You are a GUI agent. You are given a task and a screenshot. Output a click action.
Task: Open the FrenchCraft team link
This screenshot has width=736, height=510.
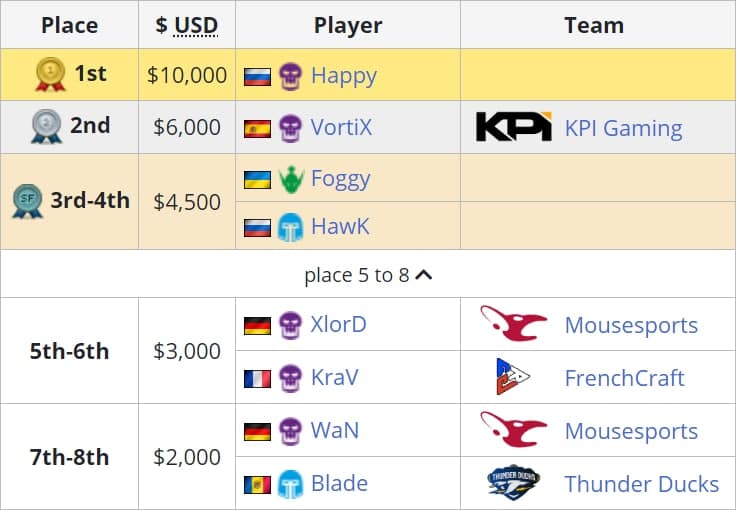[624, 378]
